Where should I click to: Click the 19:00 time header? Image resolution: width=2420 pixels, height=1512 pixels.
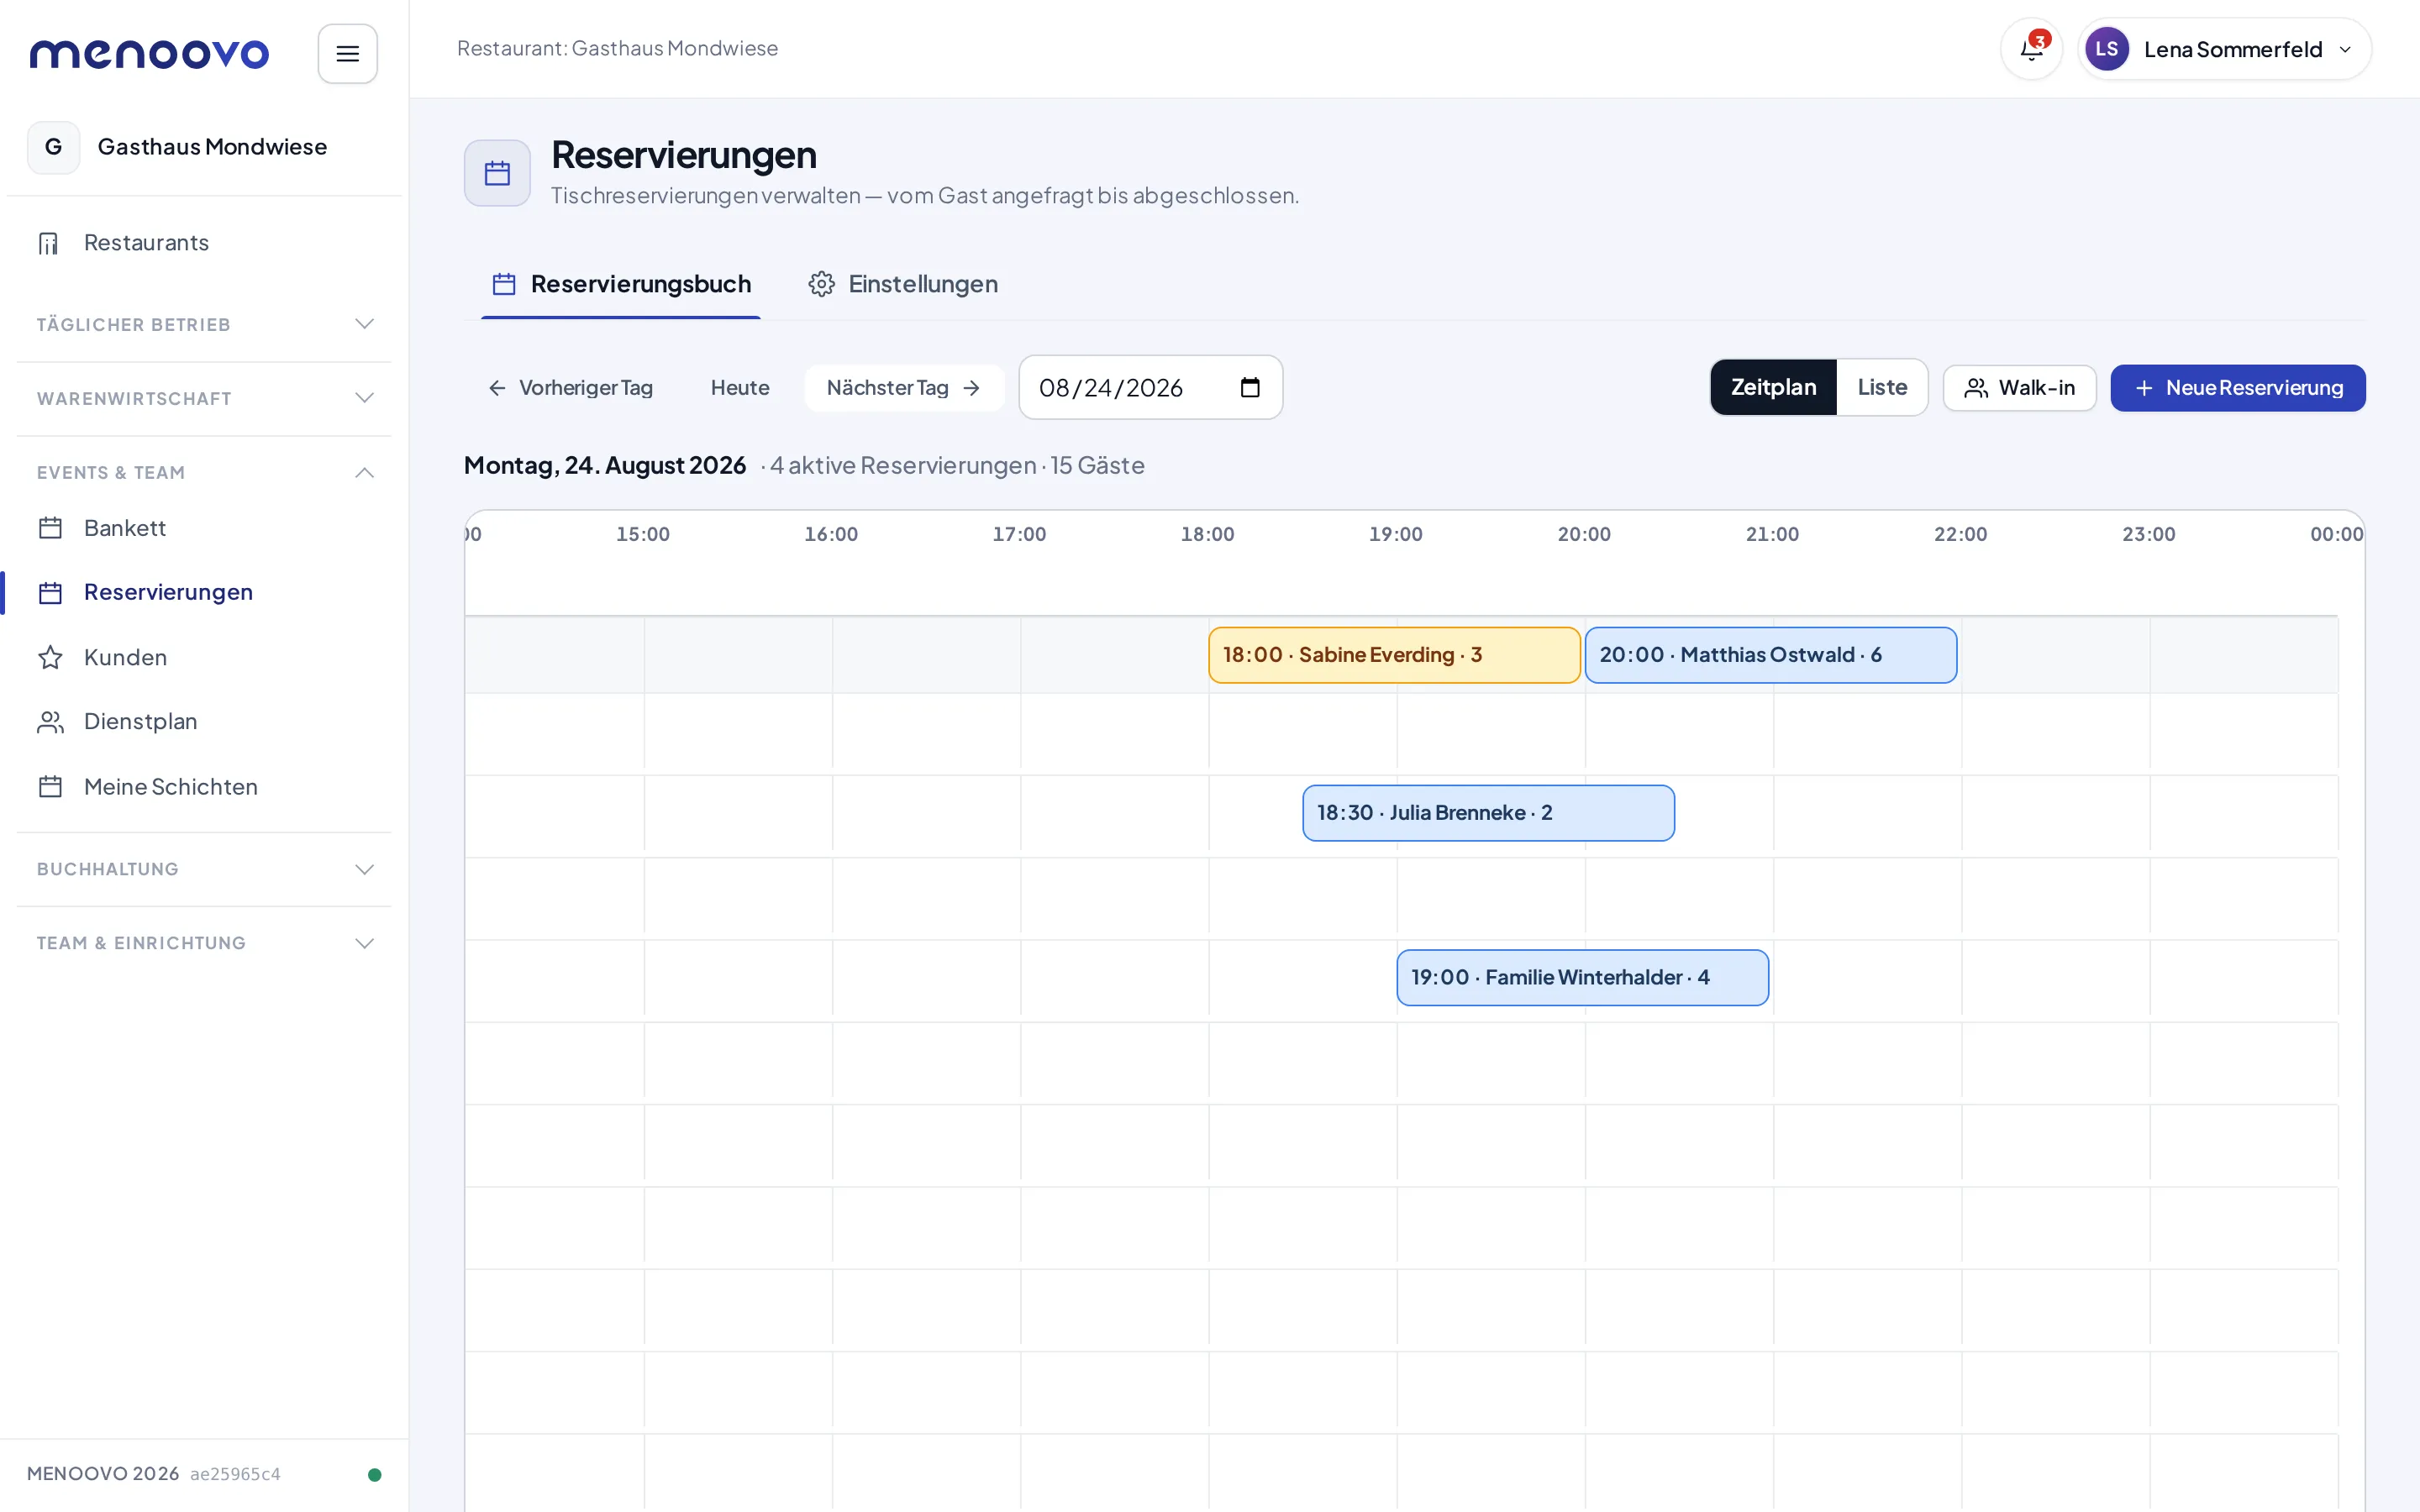(1396, 534)
